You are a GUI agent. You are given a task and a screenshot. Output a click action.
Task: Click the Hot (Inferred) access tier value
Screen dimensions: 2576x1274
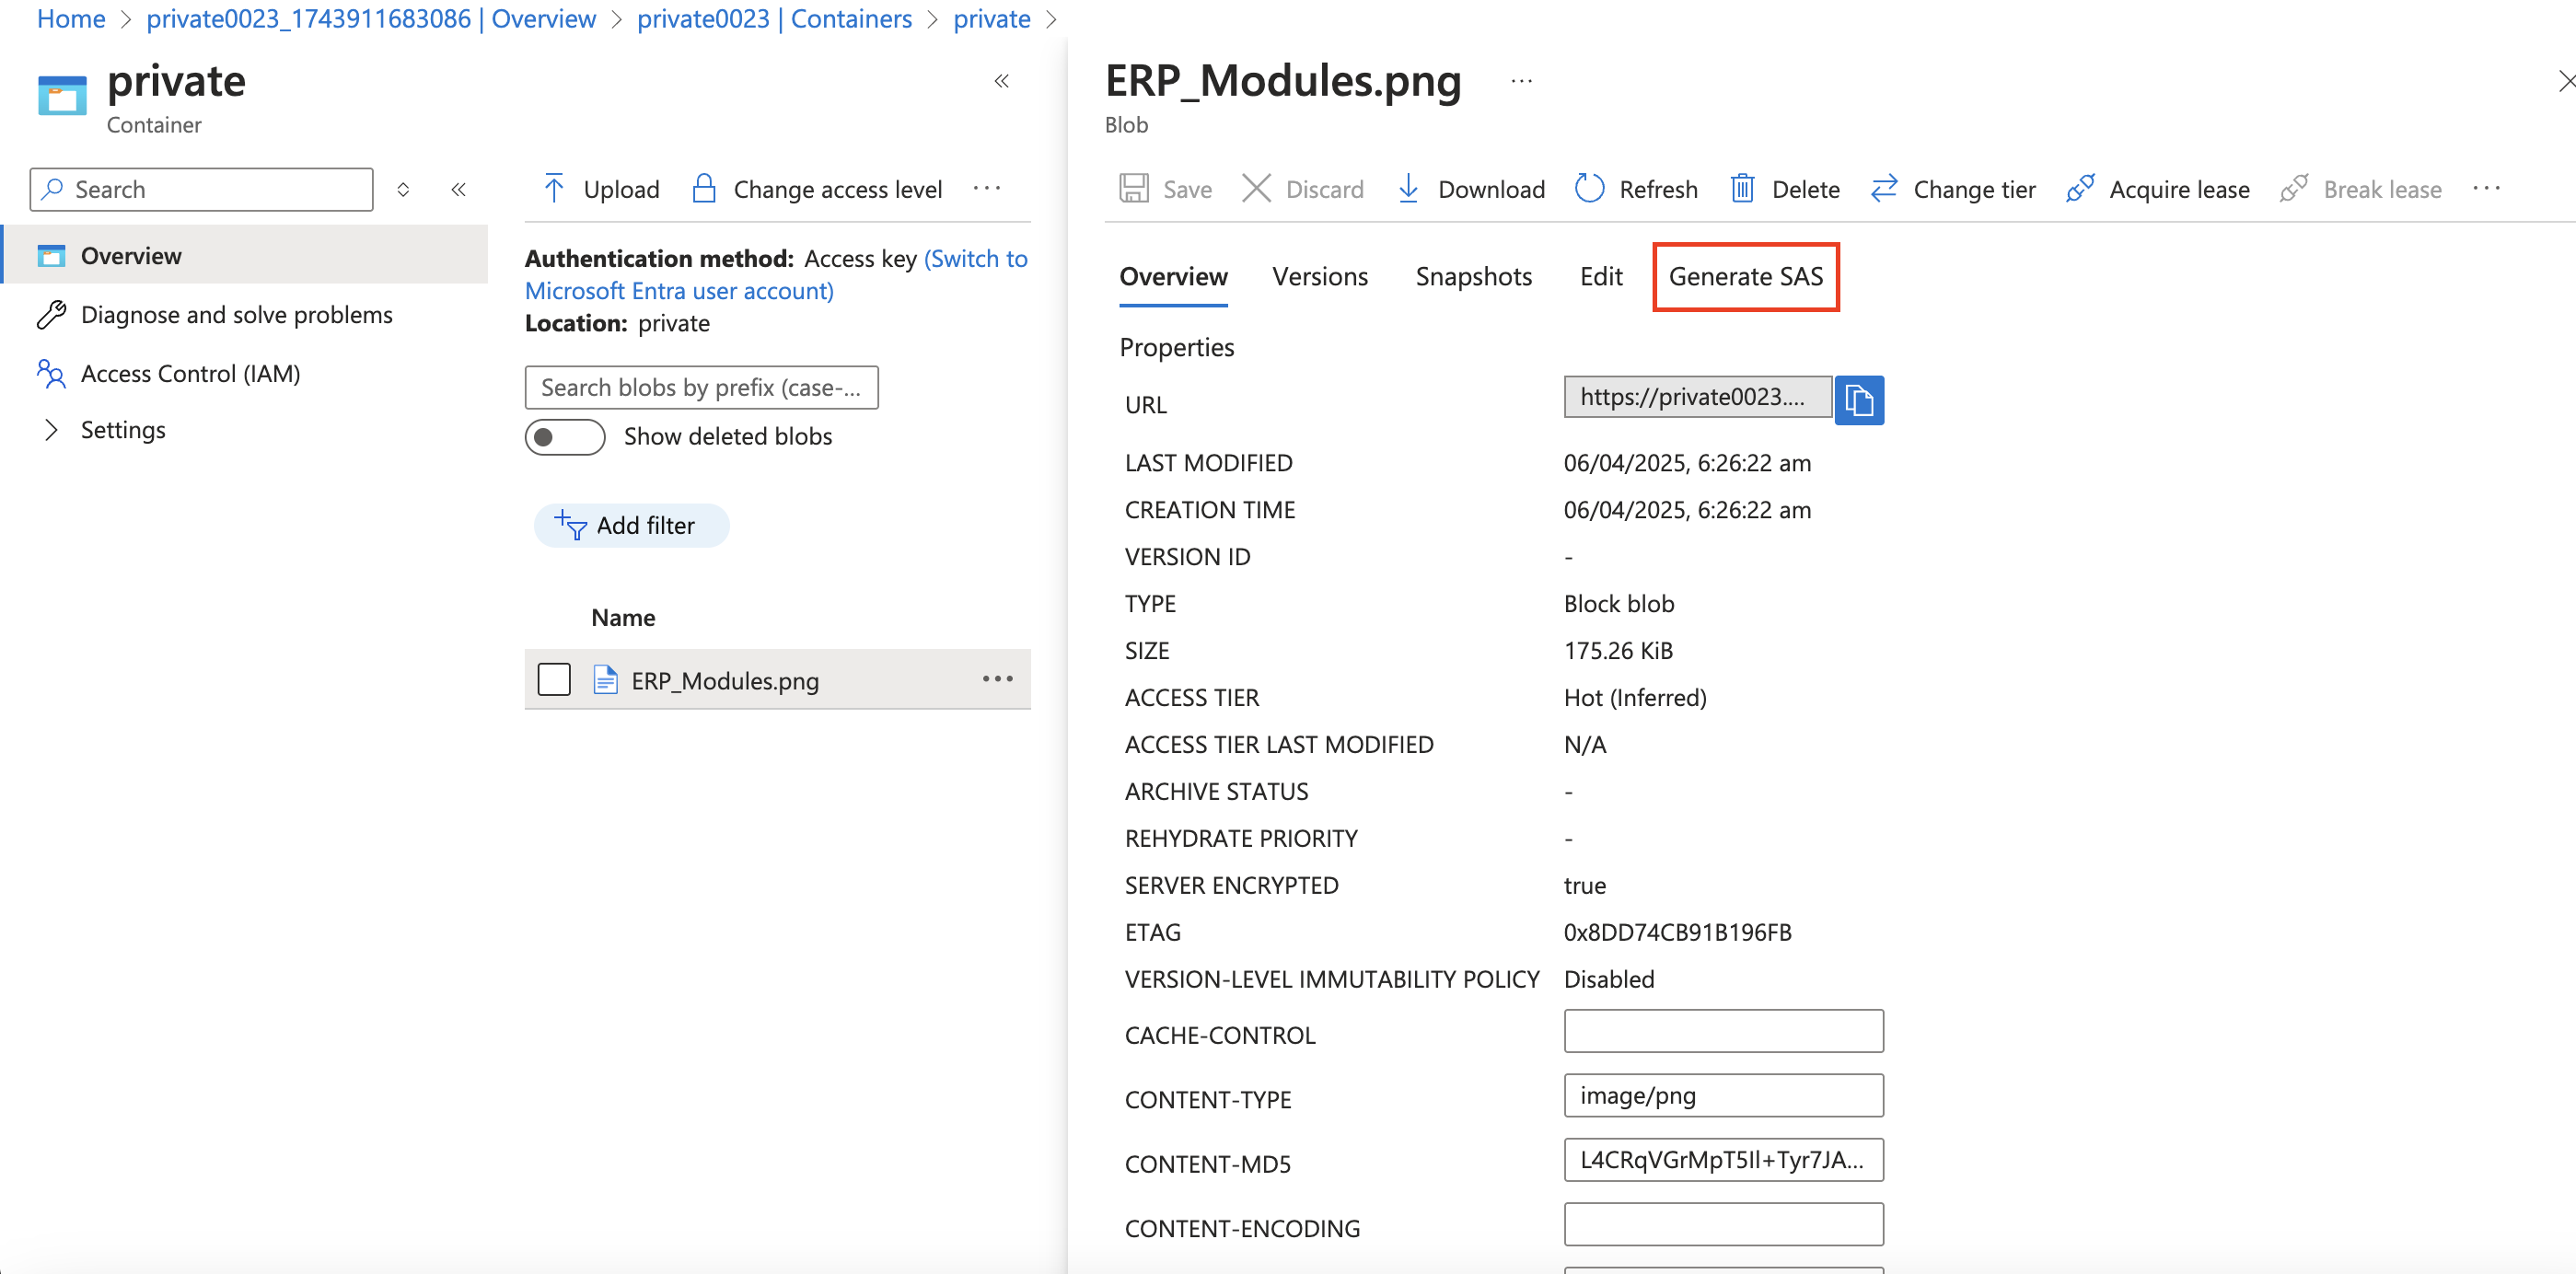point(1634,697)
